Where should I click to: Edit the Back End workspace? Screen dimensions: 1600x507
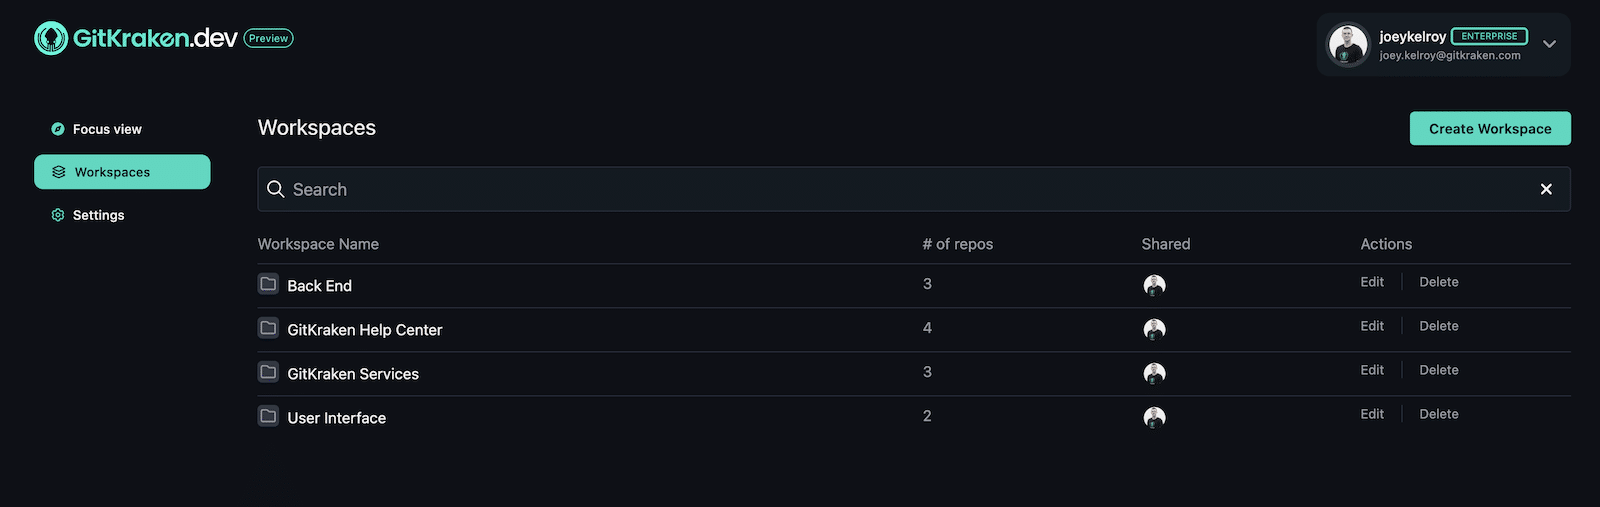[1372, 282]
